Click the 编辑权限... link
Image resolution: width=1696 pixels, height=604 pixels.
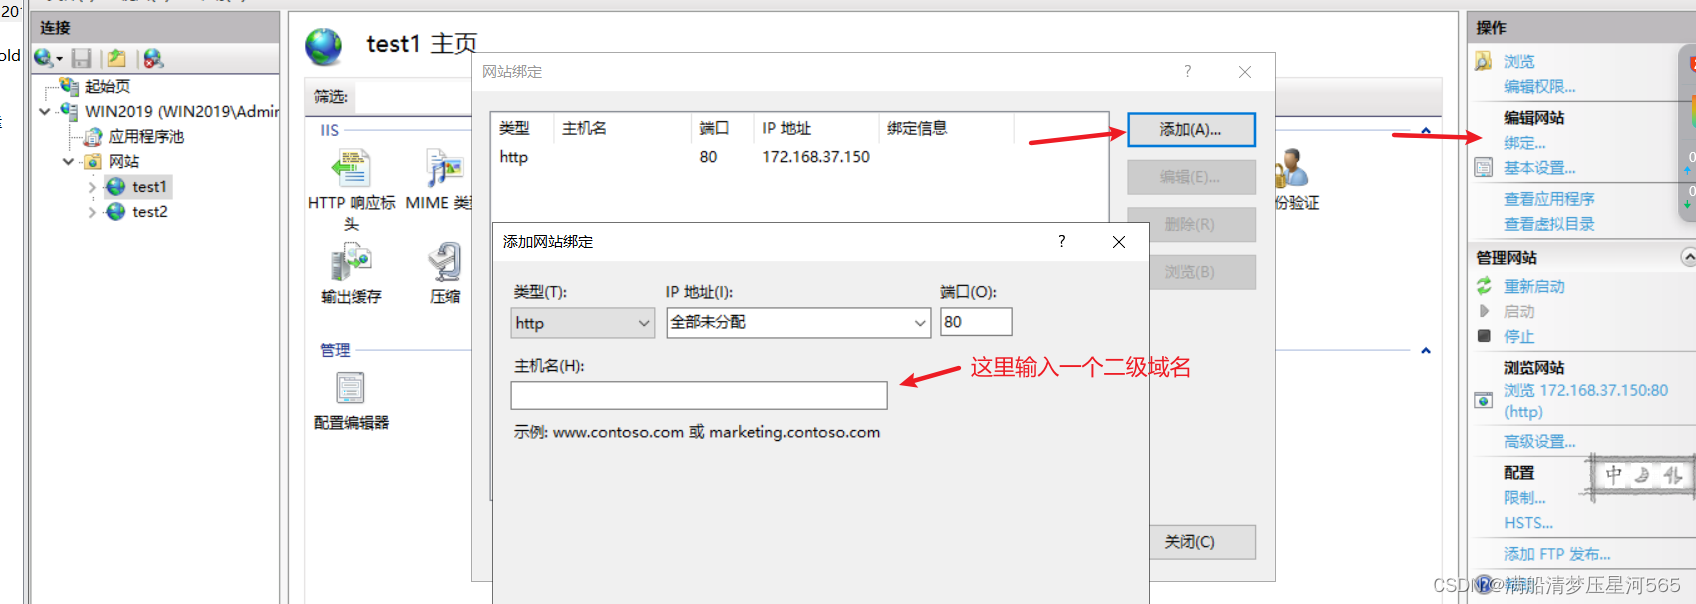[1540, 87]
